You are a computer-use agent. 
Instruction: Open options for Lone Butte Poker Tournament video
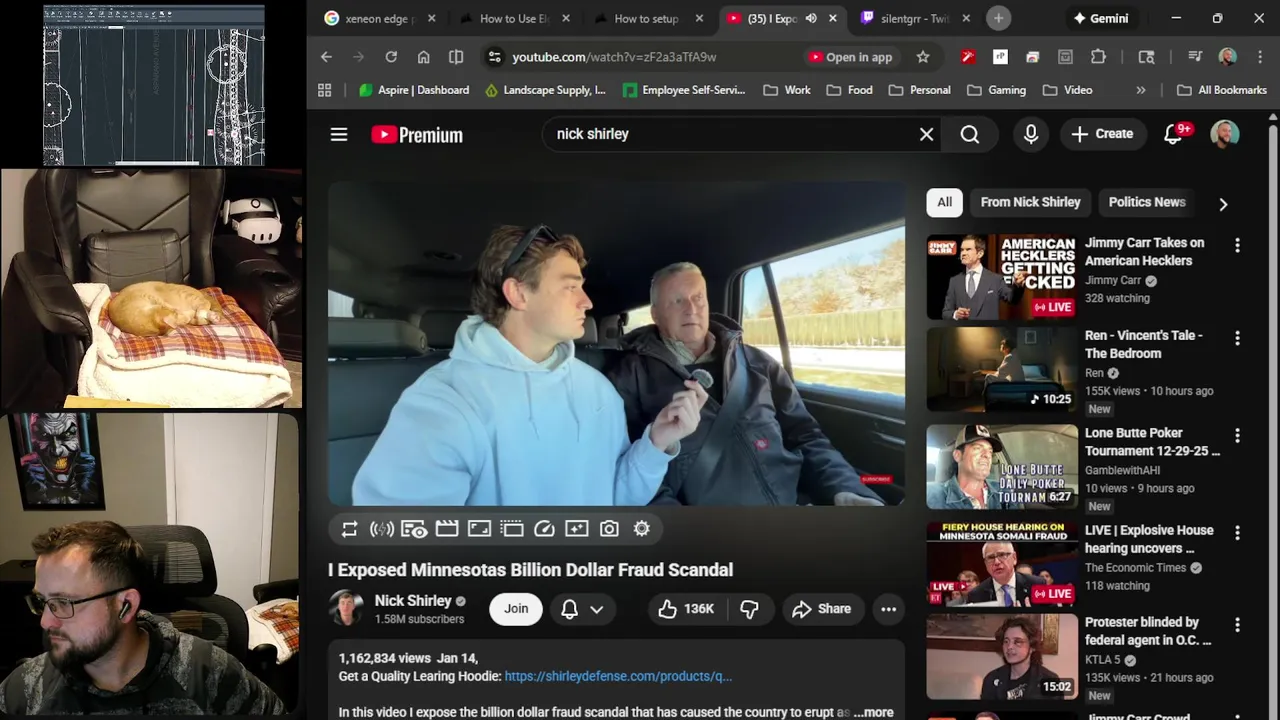[1237, 435]
